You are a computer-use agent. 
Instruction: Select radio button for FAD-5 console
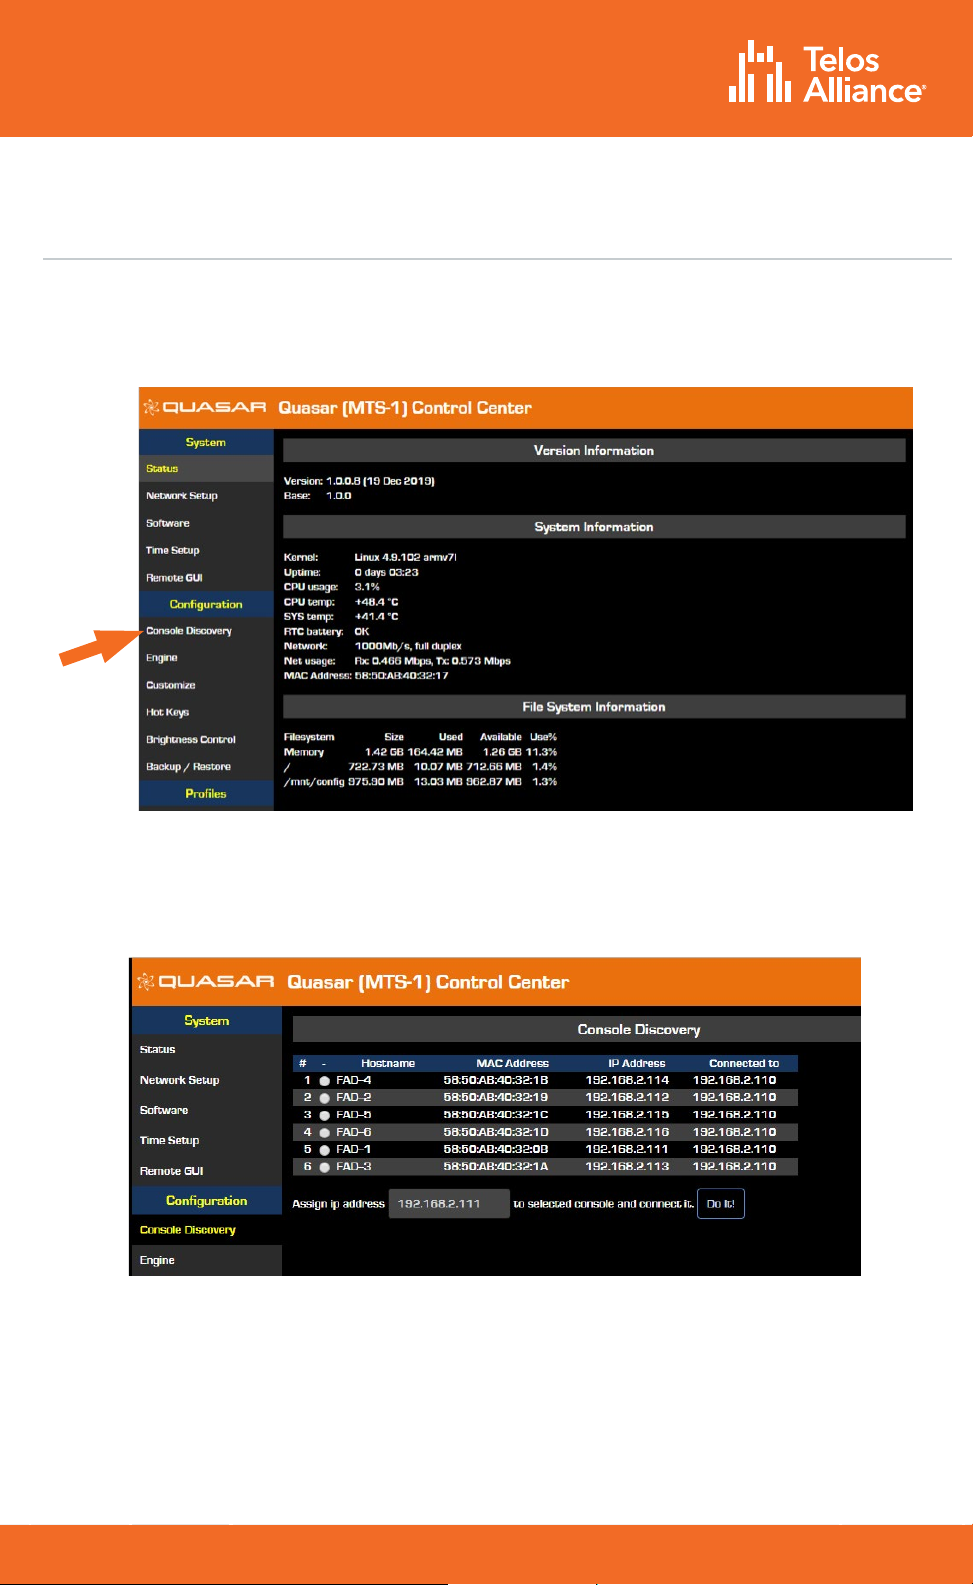tap(325, 1115)
